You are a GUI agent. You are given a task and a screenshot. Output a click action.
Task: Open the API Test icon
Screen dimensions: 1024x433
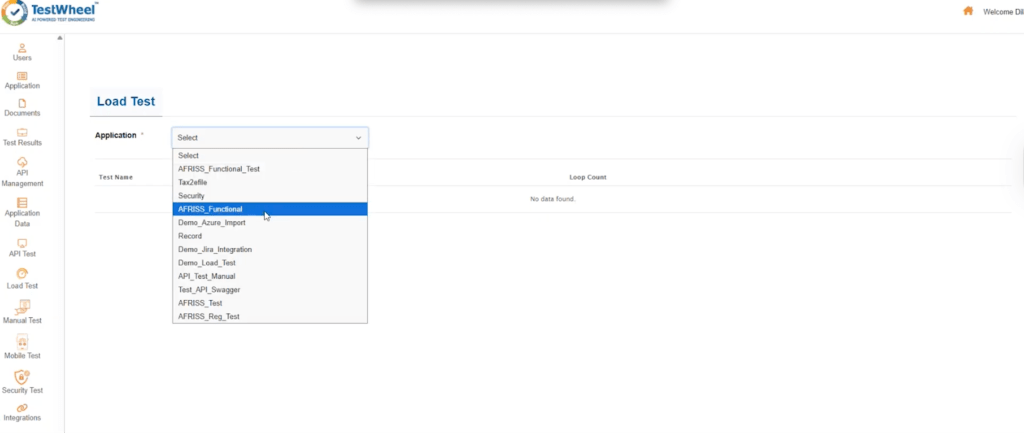click(22, 243)
